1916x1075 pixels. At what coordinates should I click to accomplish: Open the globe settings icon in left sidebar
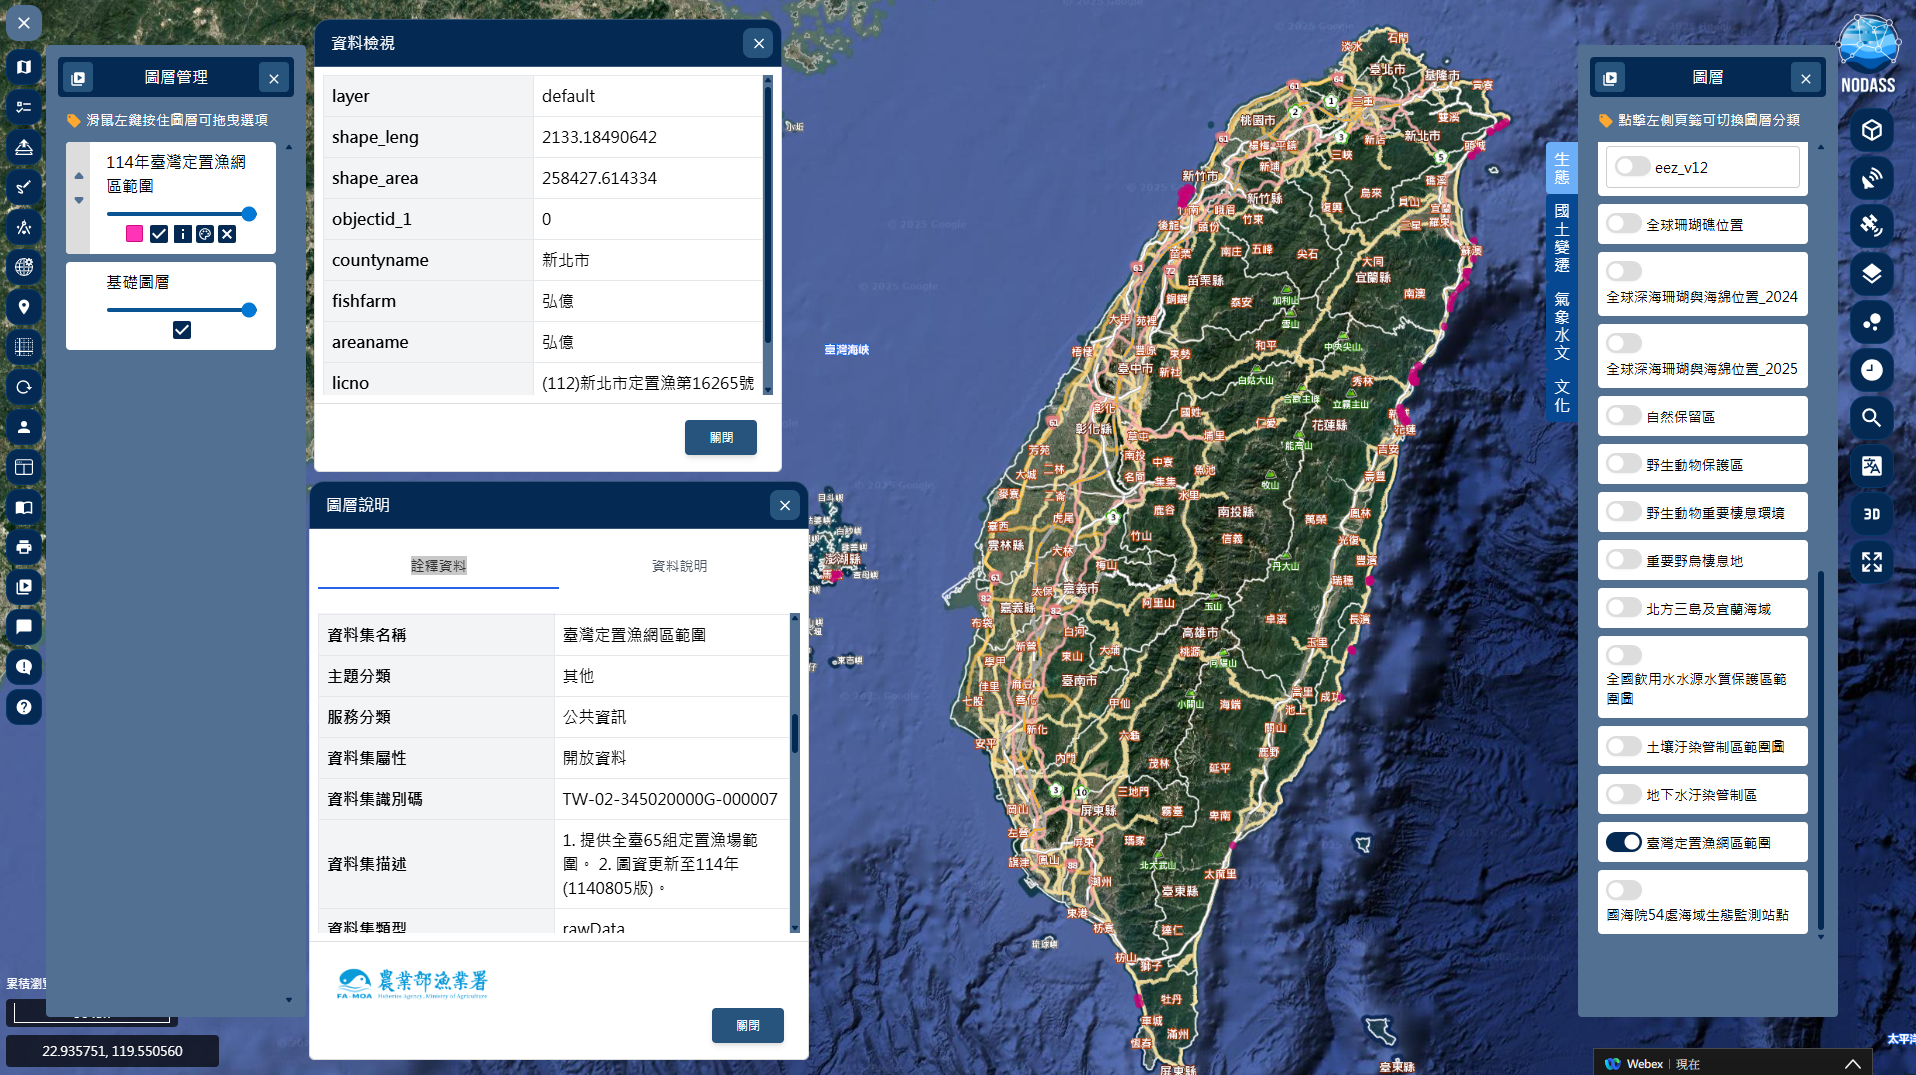click(24, 267)
